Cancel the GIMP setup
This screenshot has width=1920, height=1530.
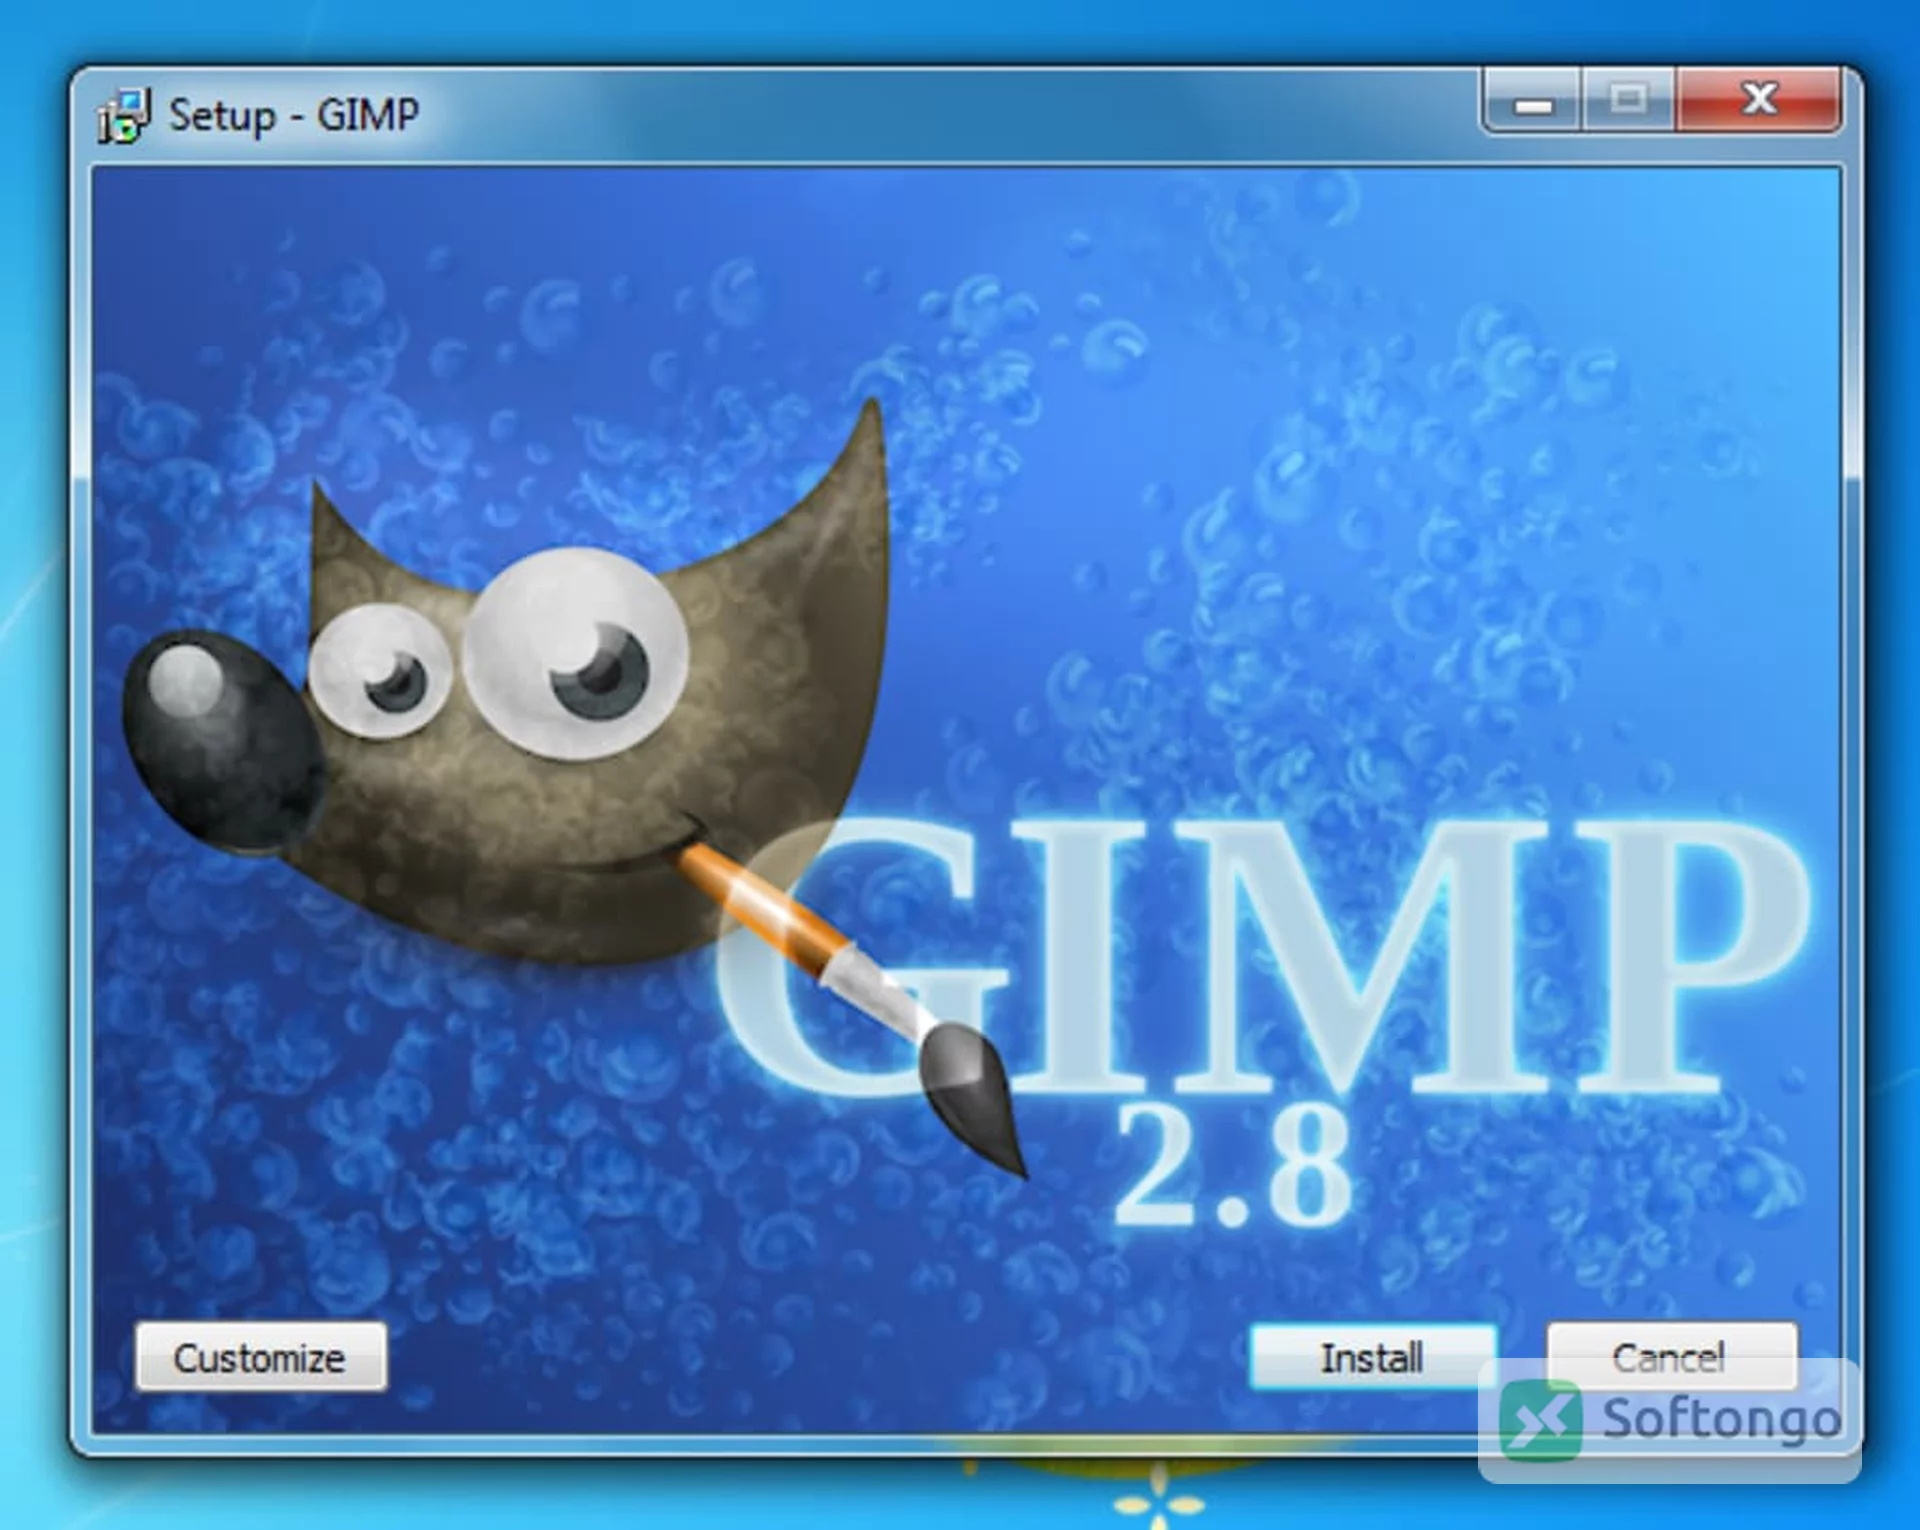pyautogui.click(x=1671, y=1357)
